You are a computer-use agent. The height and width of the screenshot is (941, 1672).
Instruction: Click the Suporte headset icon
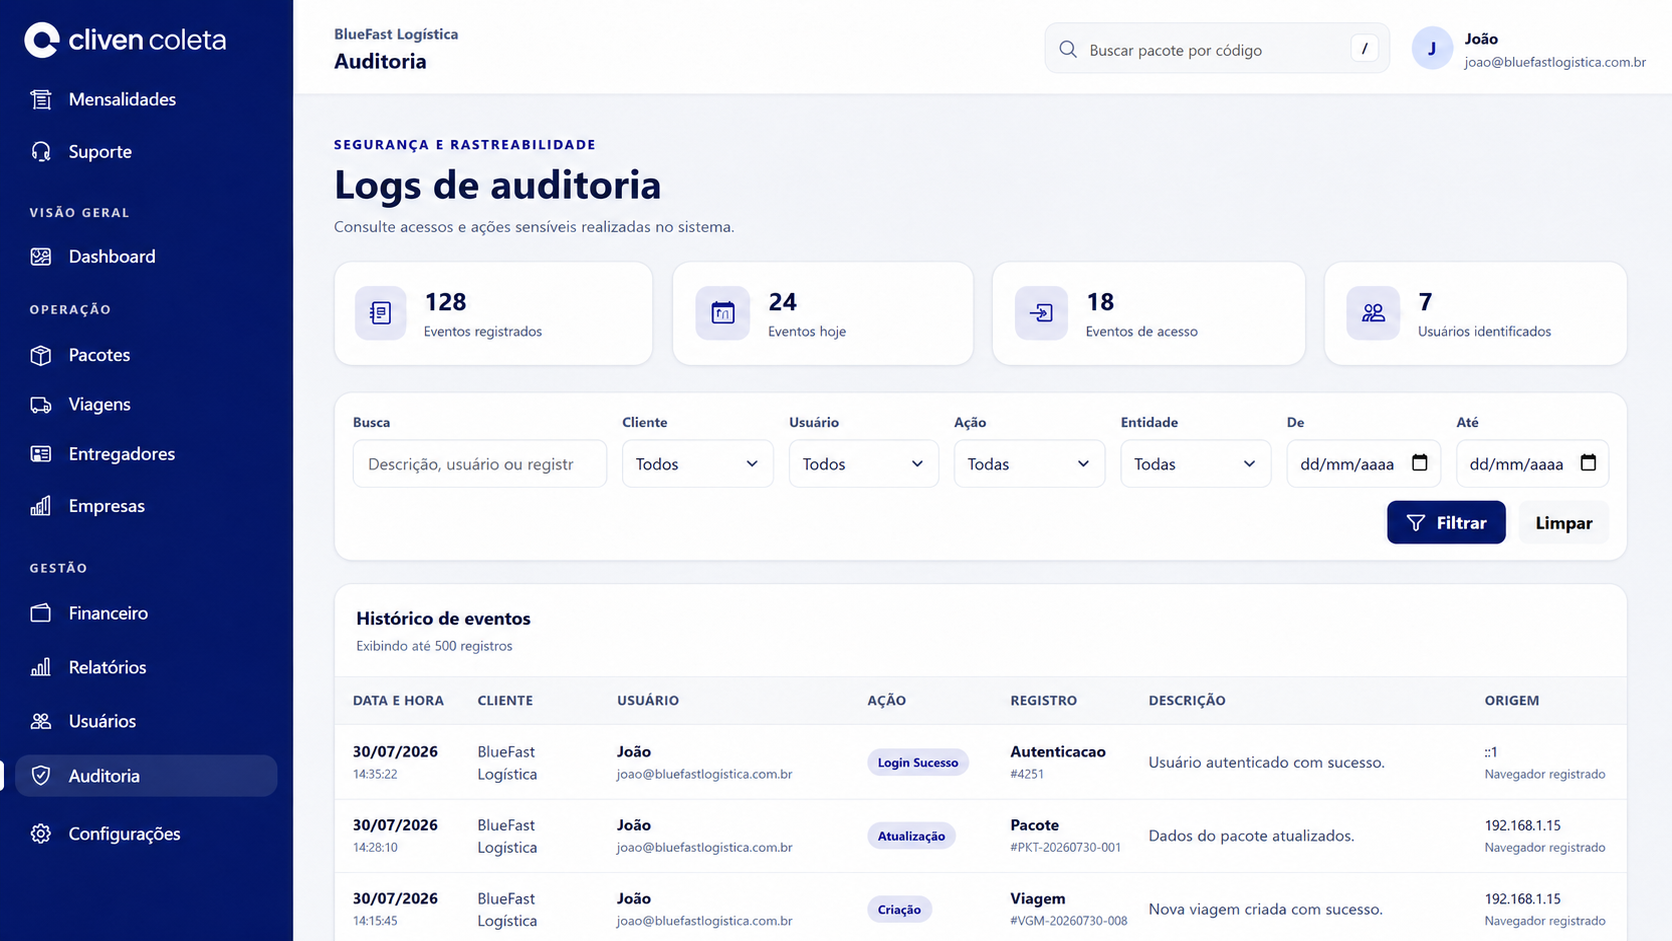tap(41, 151)
